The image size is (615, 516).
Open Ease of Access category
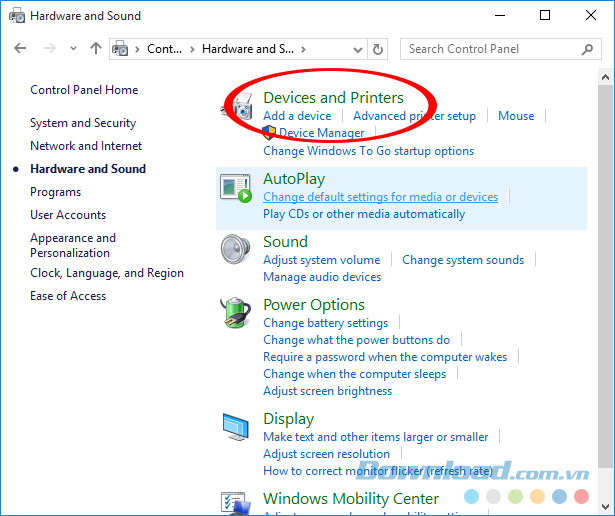pyautogui.click(x=68, y=296)
